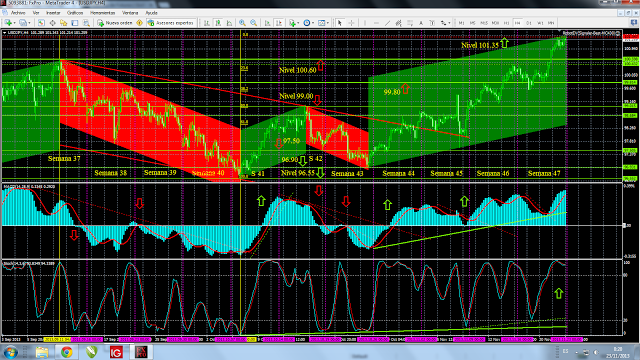Click the Nueva orden button
Viewport: 640px width, 360px height.
pyautogui.click(x=115, y=23)
